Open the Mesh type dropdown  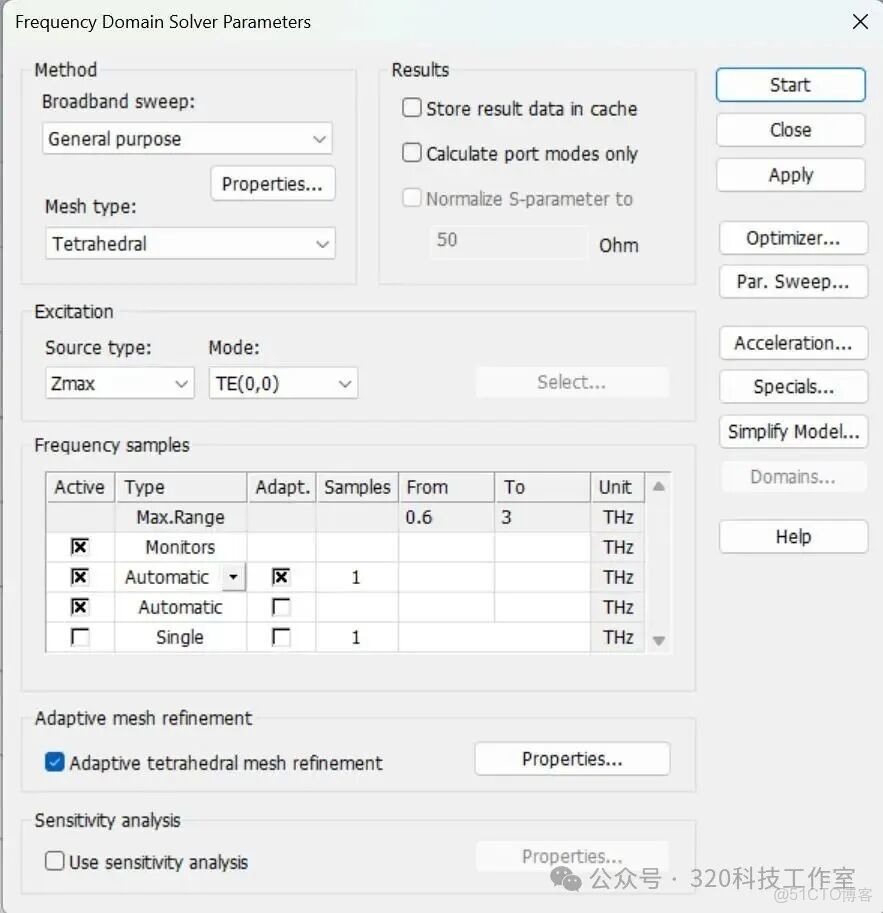(322, 243)
